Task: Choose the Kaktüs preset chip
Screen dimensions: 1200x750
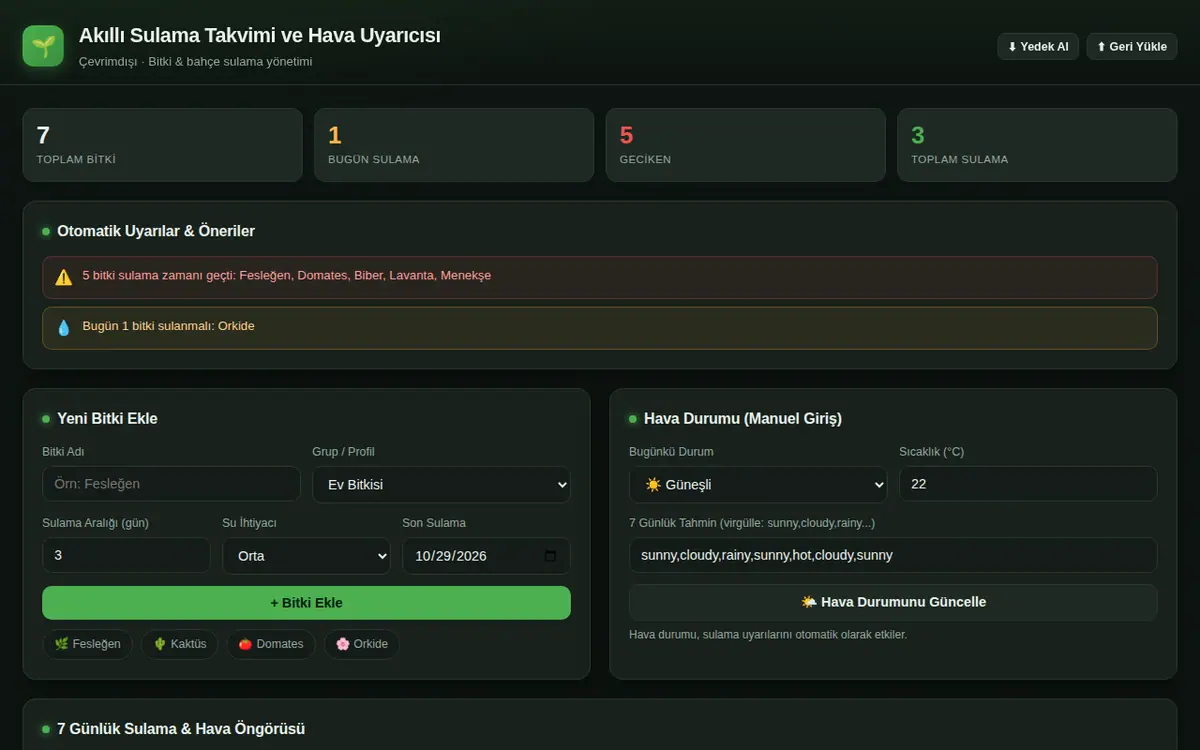Action: 180,644
